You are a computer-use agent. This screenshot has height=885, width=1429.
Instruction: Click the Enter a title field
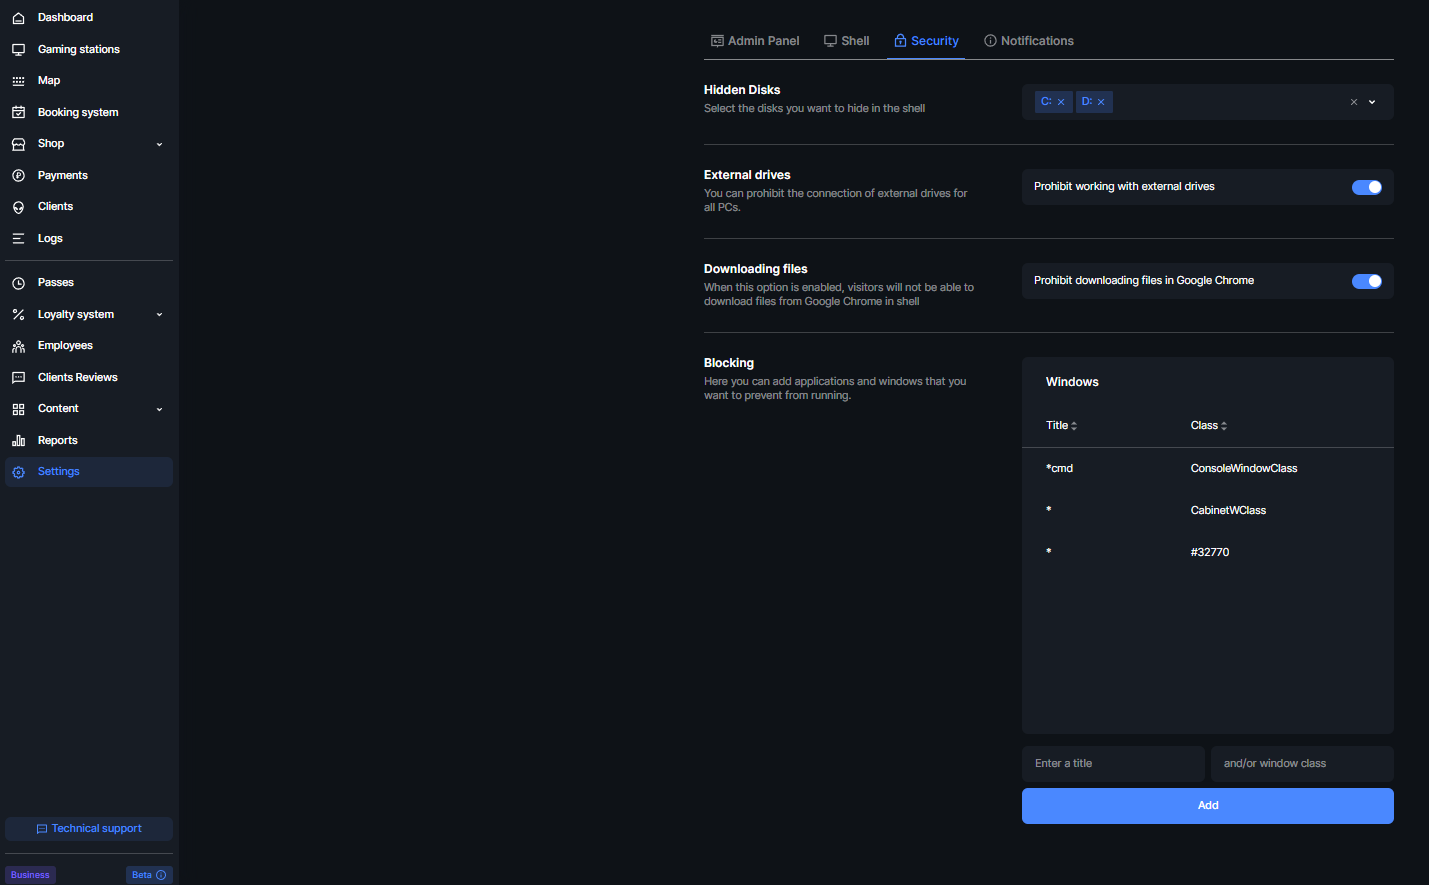(x=1112, y=763)
